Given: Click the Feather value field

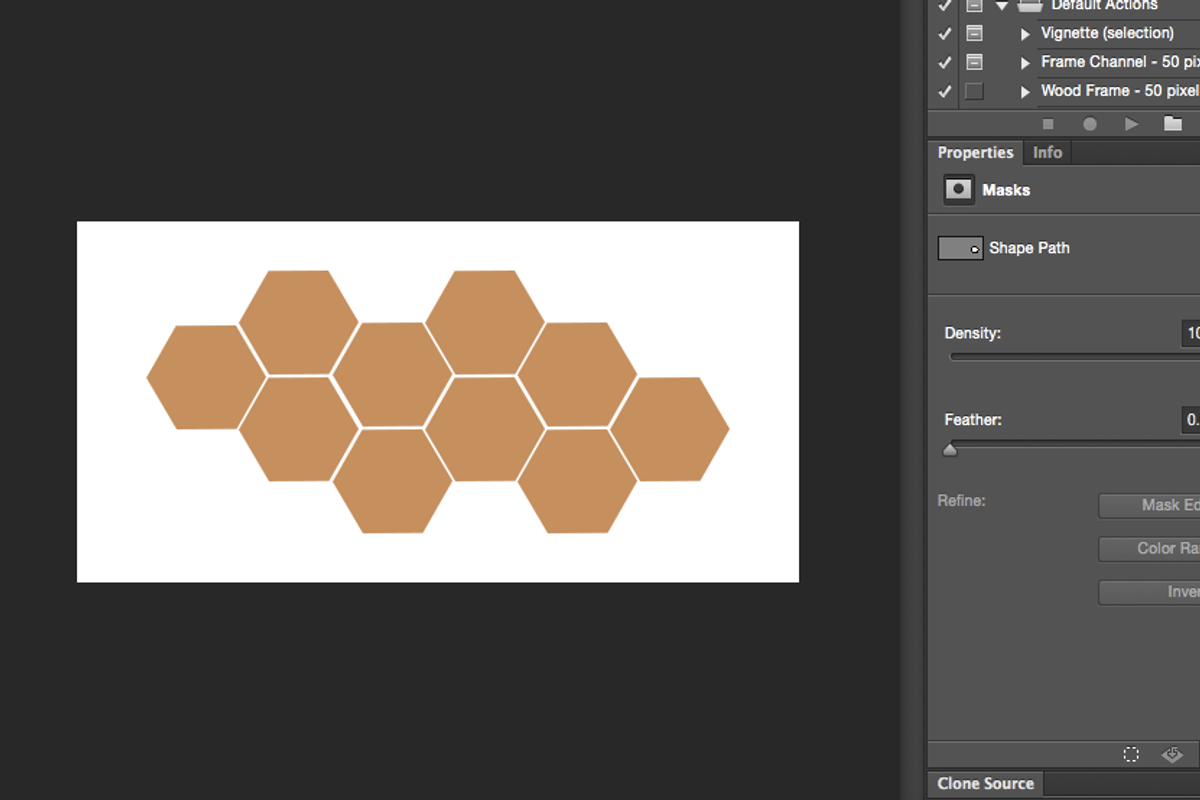Looking at the screenshot, I should (x=1191, y=421).
